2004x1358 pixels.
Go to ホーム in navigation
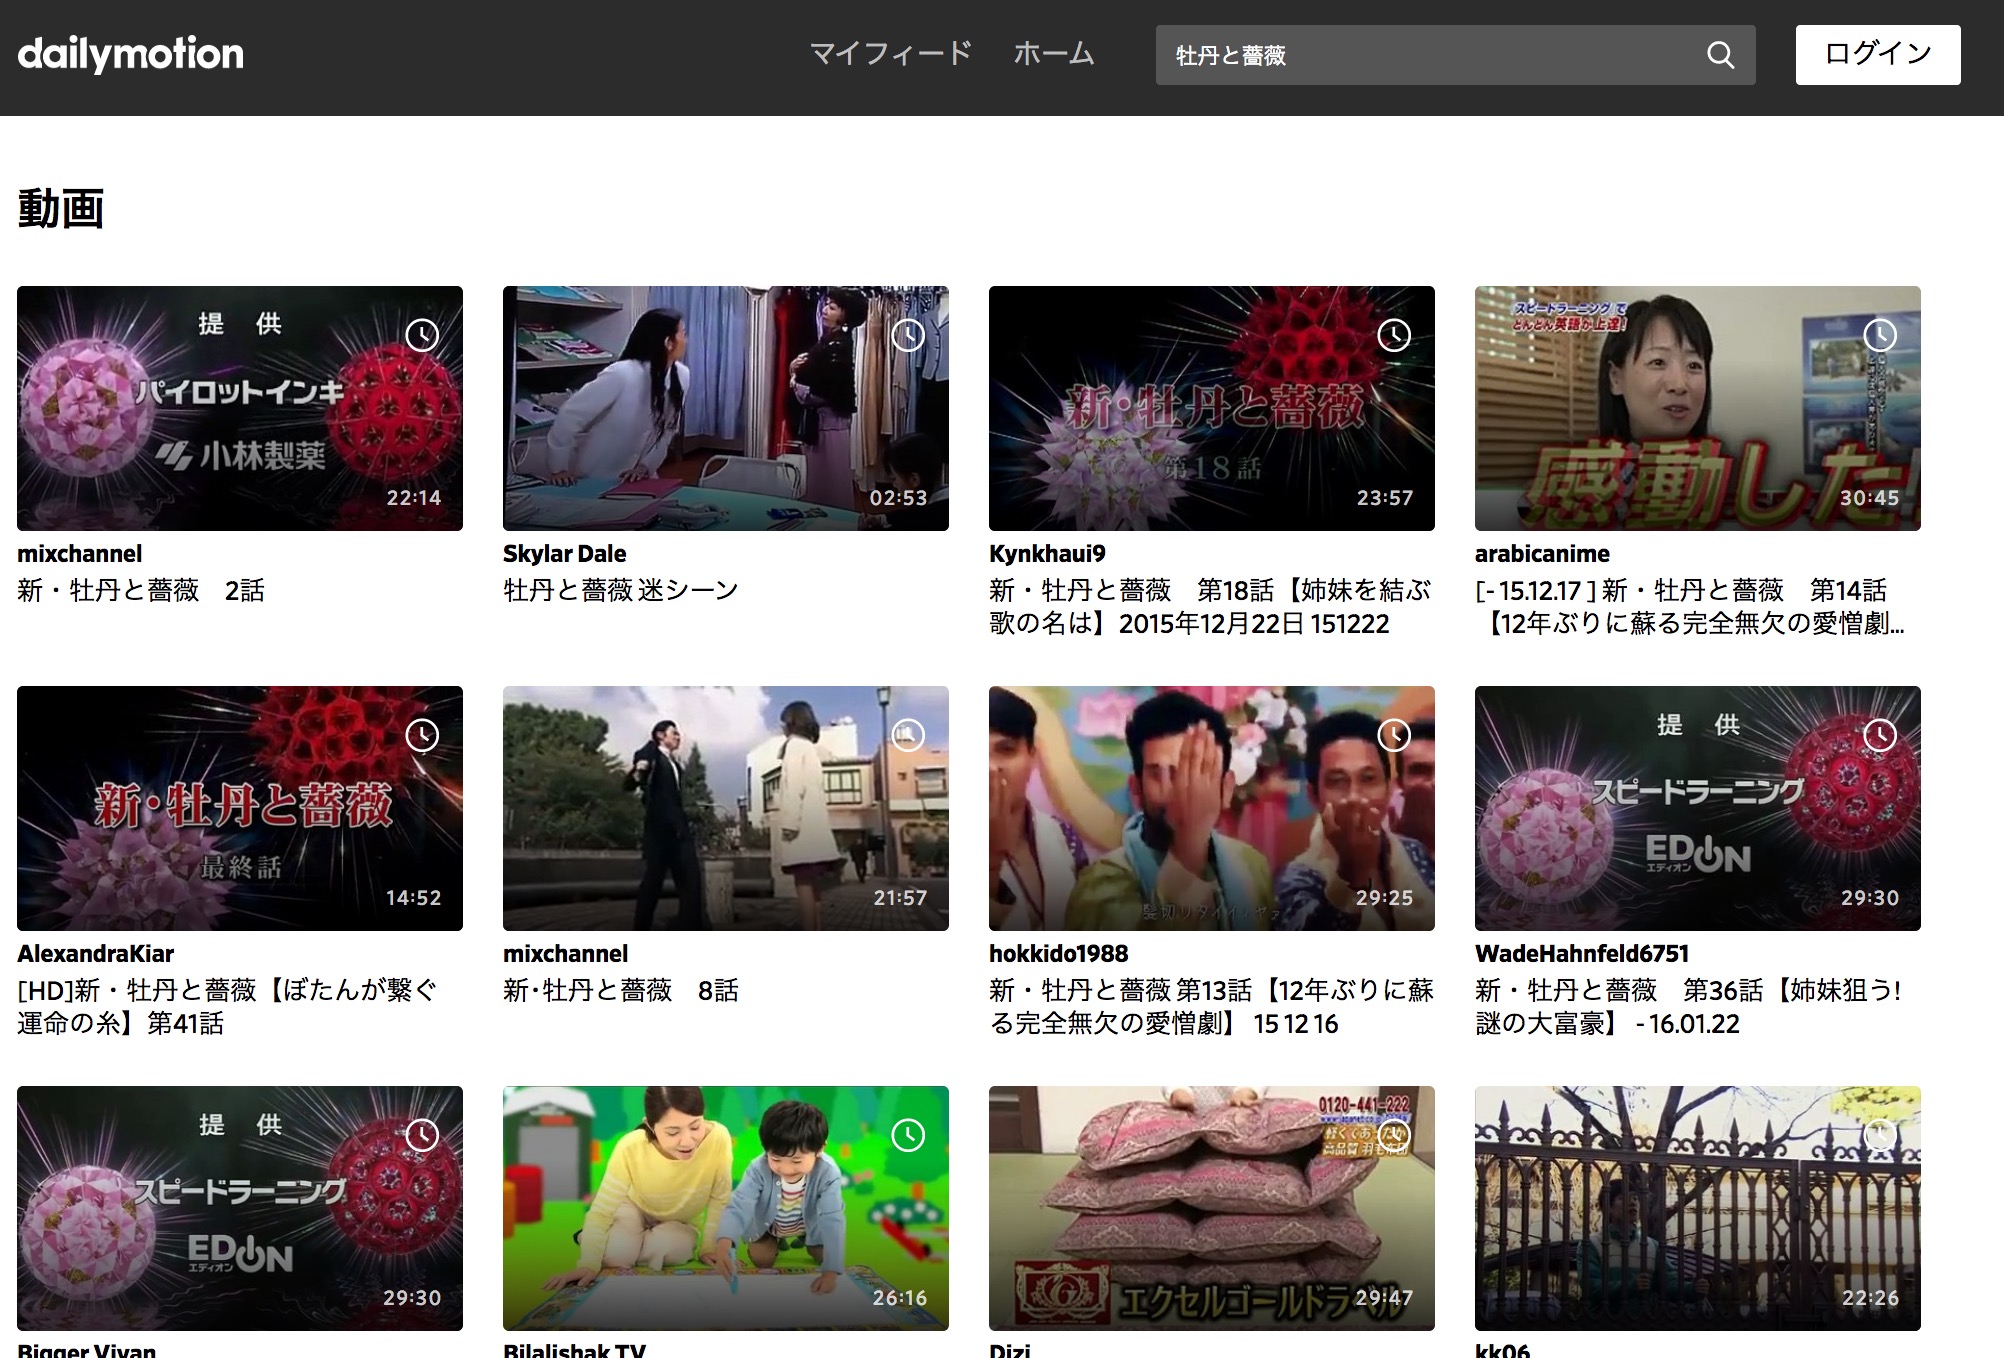(x=1054, y=54)
